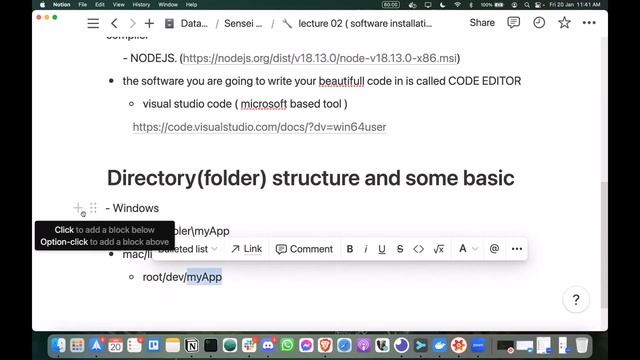The width and height of the screenshot is (640, 360).
Task: Strikethrough the selected text
Action: 400,249
